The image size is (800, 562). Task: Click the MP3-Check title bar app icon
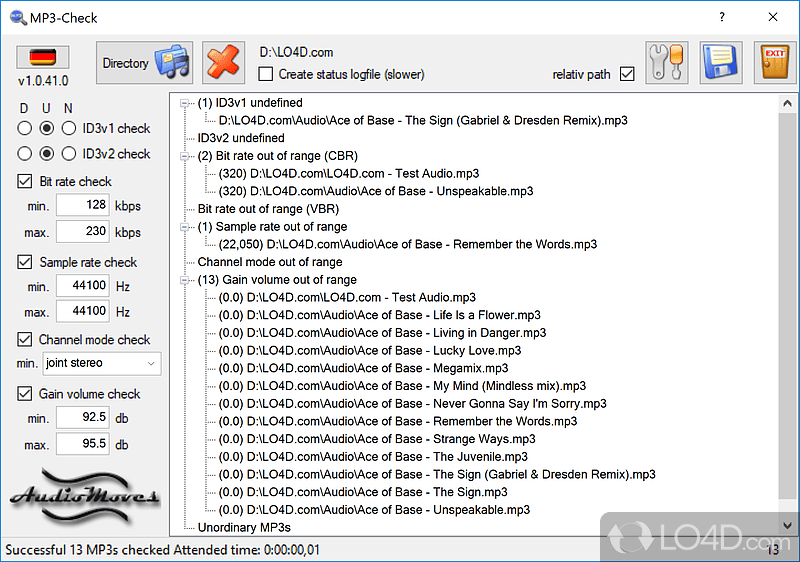[18, 18]
